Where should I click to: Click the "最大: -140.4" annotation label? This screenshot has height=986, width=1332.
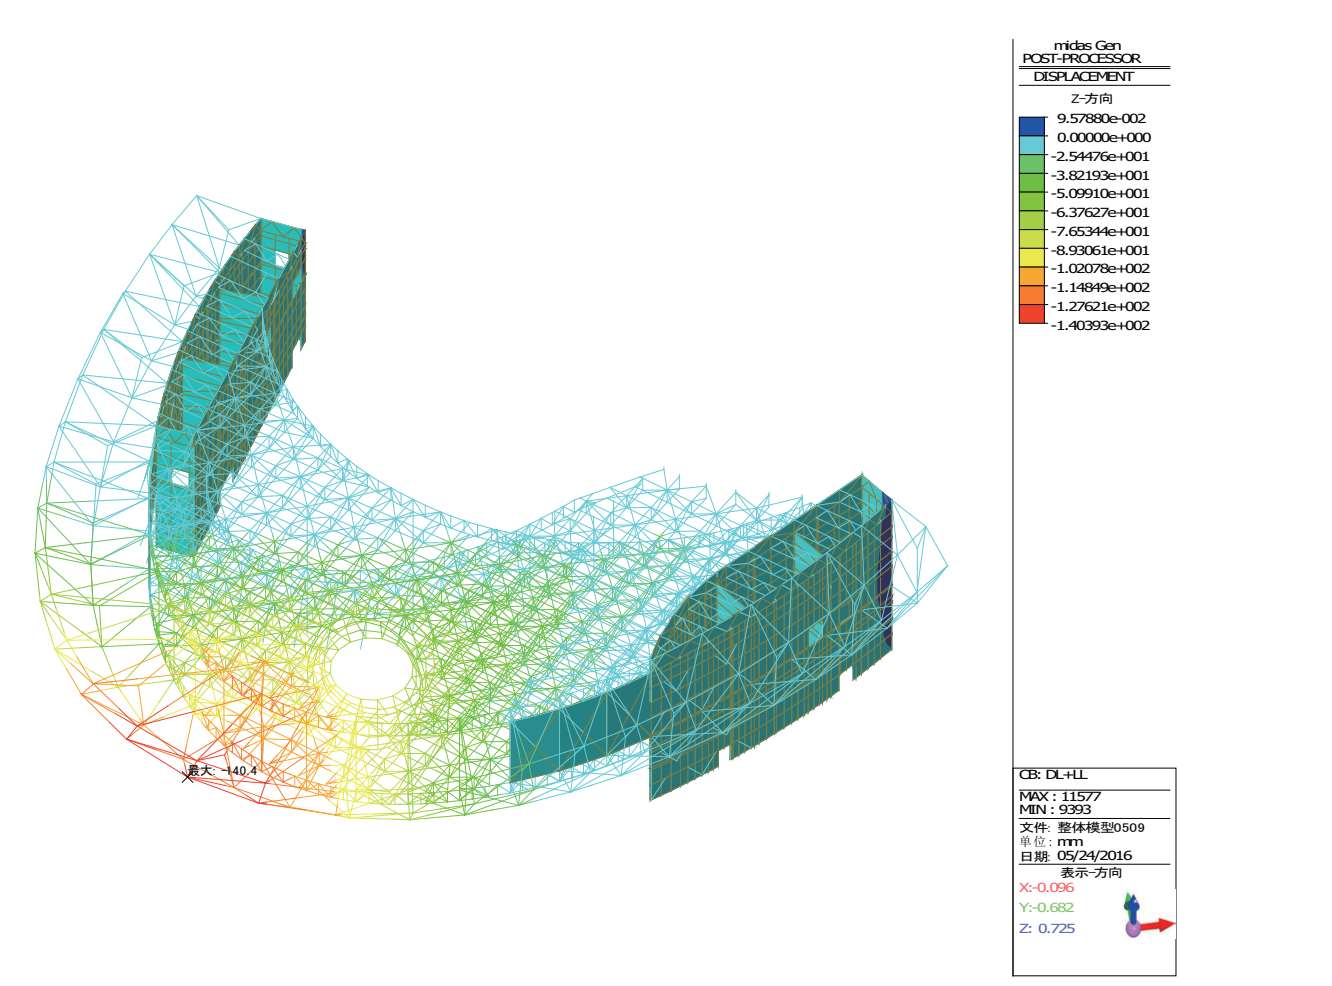point(223,771)
